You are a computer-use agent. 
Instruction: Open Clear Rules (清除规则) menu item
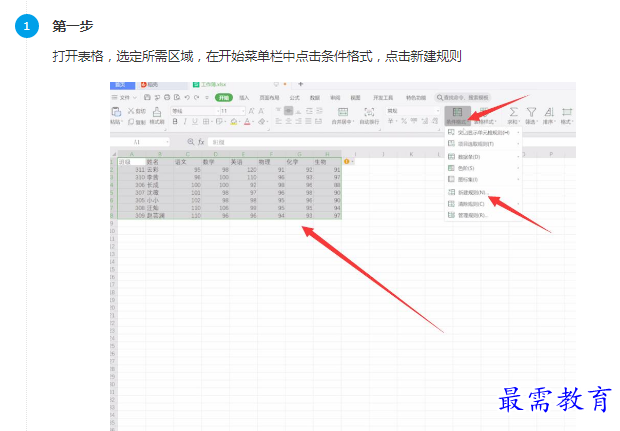click(x=483, y=204)
